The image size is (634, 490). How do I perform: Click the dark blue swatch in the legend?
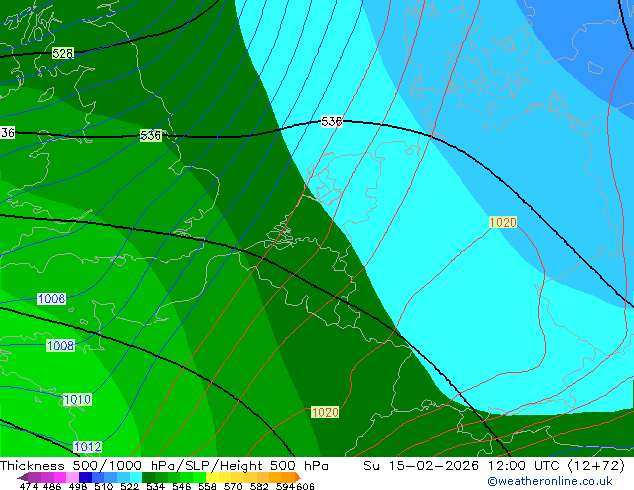coord(85,477)
